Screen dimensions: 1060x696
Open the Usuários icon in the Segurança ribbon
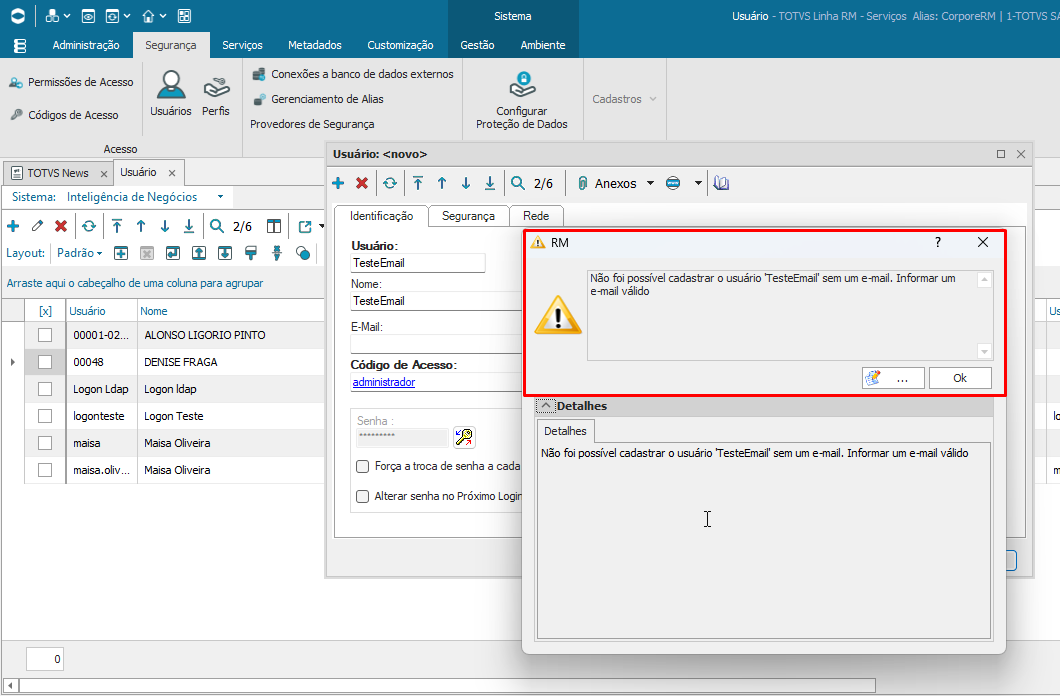click(170, 93)
